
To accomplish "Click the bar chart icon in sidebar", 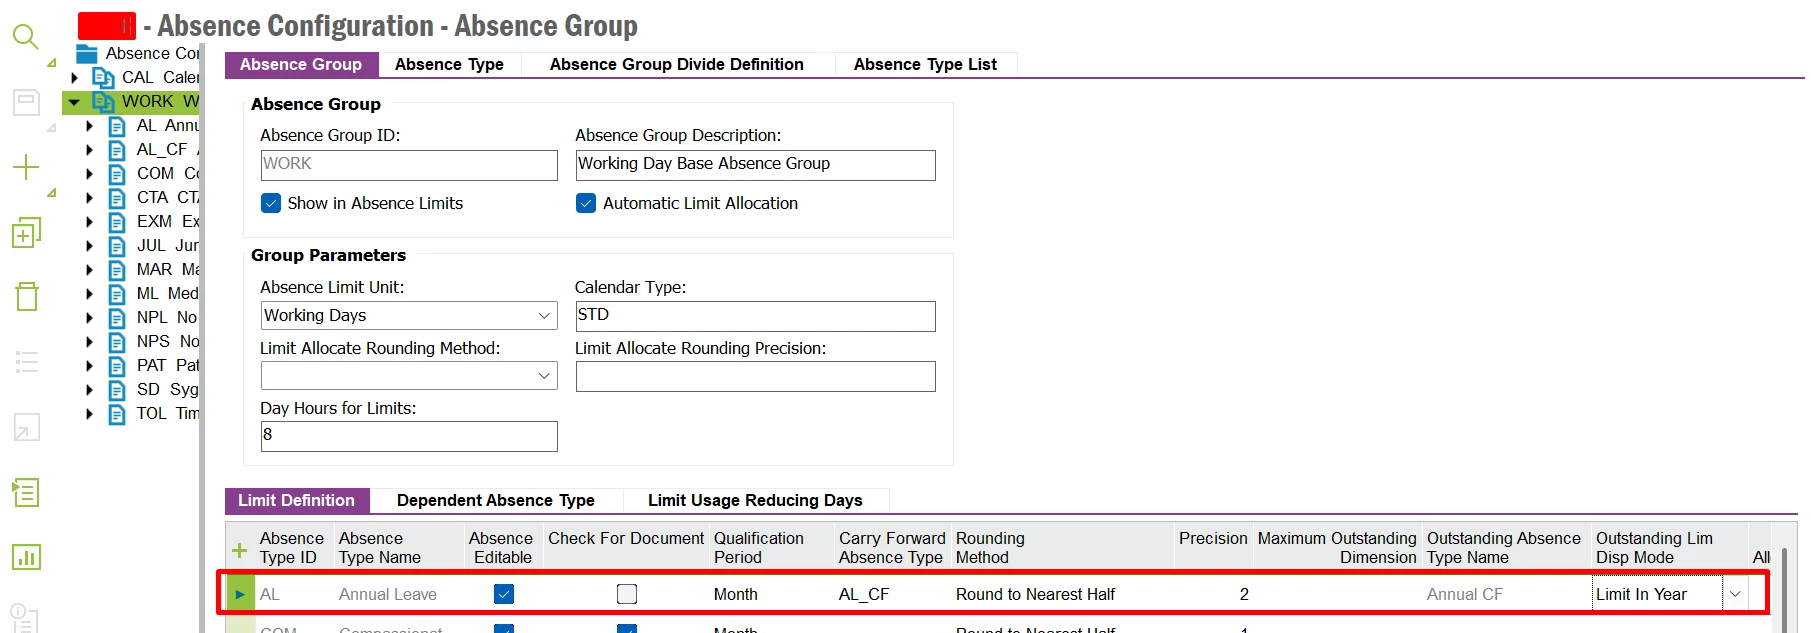I will pyautogui.click(x=26, y=557).
